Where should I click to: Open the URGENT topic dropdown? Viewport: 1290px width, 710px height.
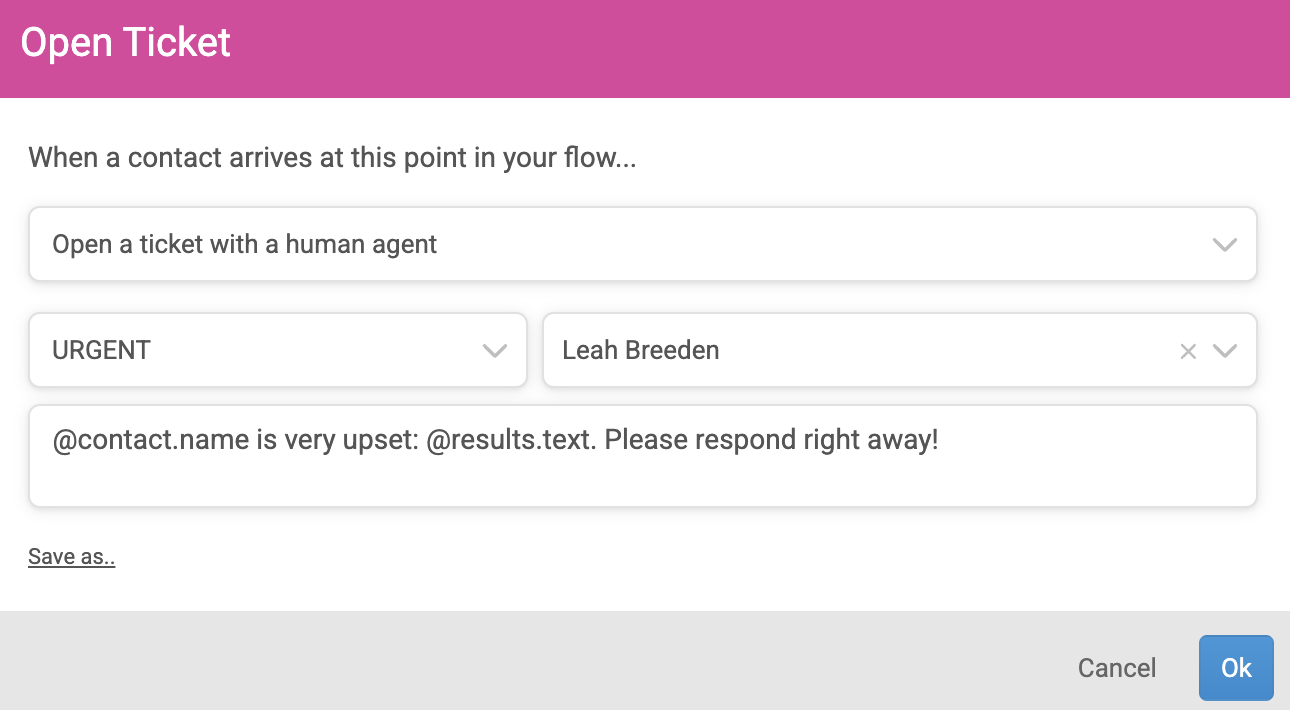278,350
